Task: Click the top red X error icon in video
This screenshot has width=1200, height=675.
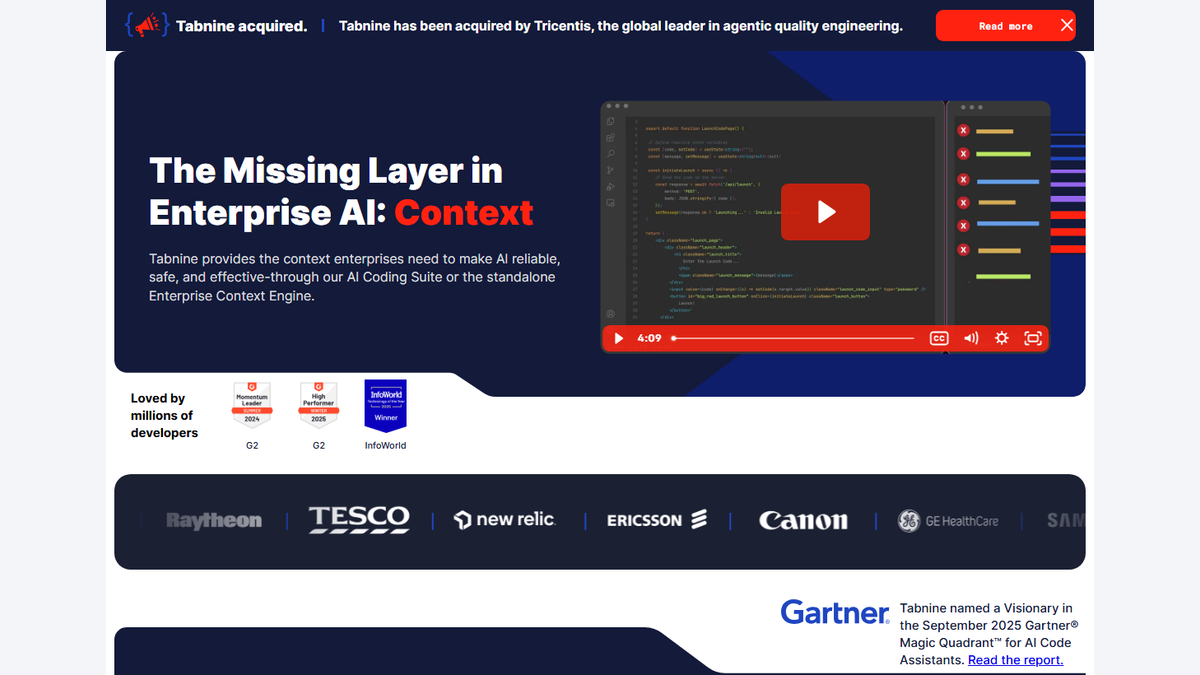Action: [963, 130]
